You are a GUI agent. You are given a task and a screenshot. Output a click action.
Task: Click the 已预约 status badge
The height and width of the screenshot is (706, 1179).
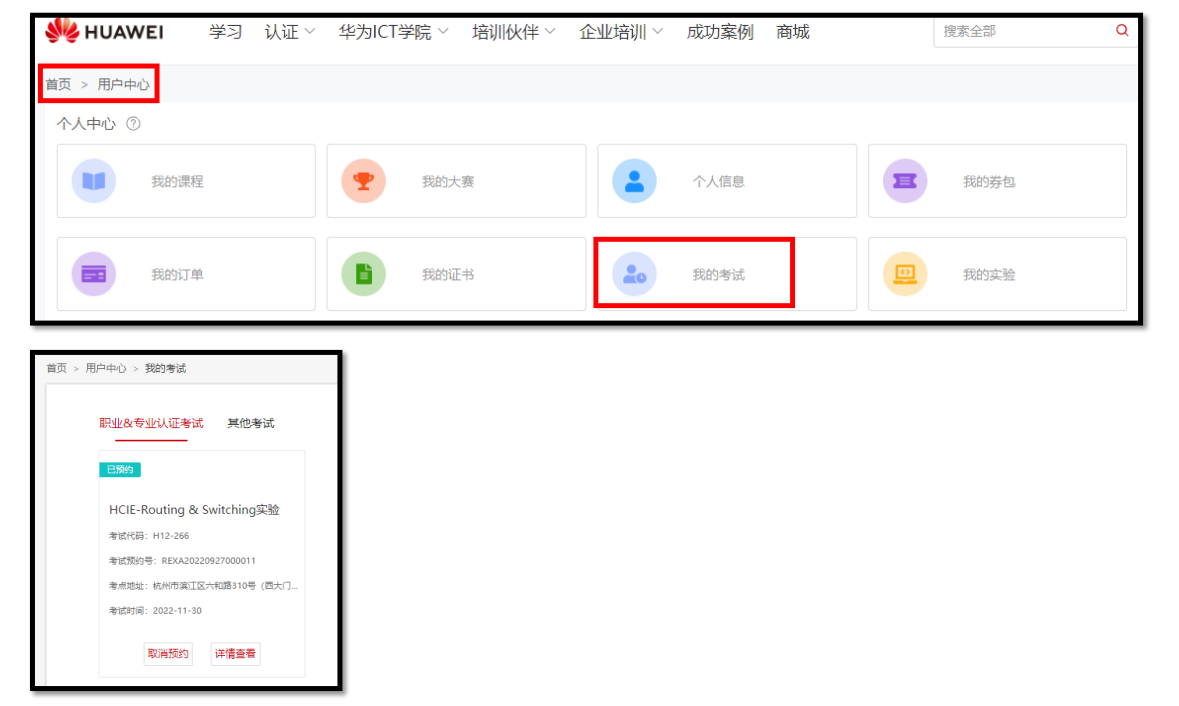[120, 470]
